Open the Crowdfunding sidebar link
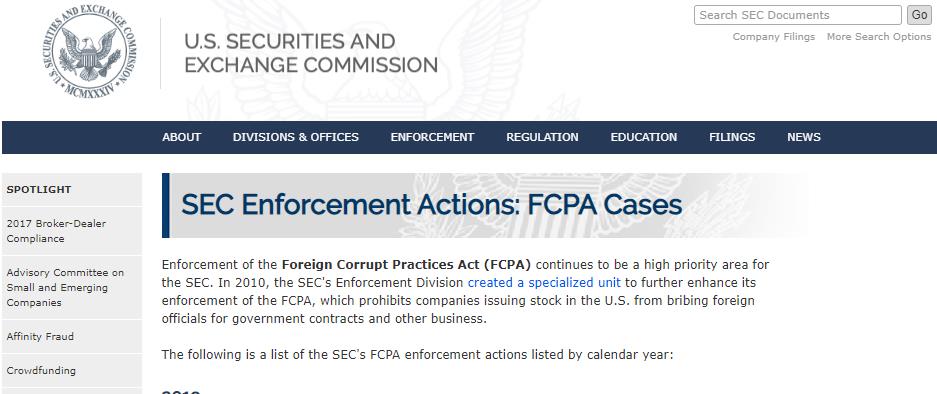937x394 pixels. tap(72, 371)
